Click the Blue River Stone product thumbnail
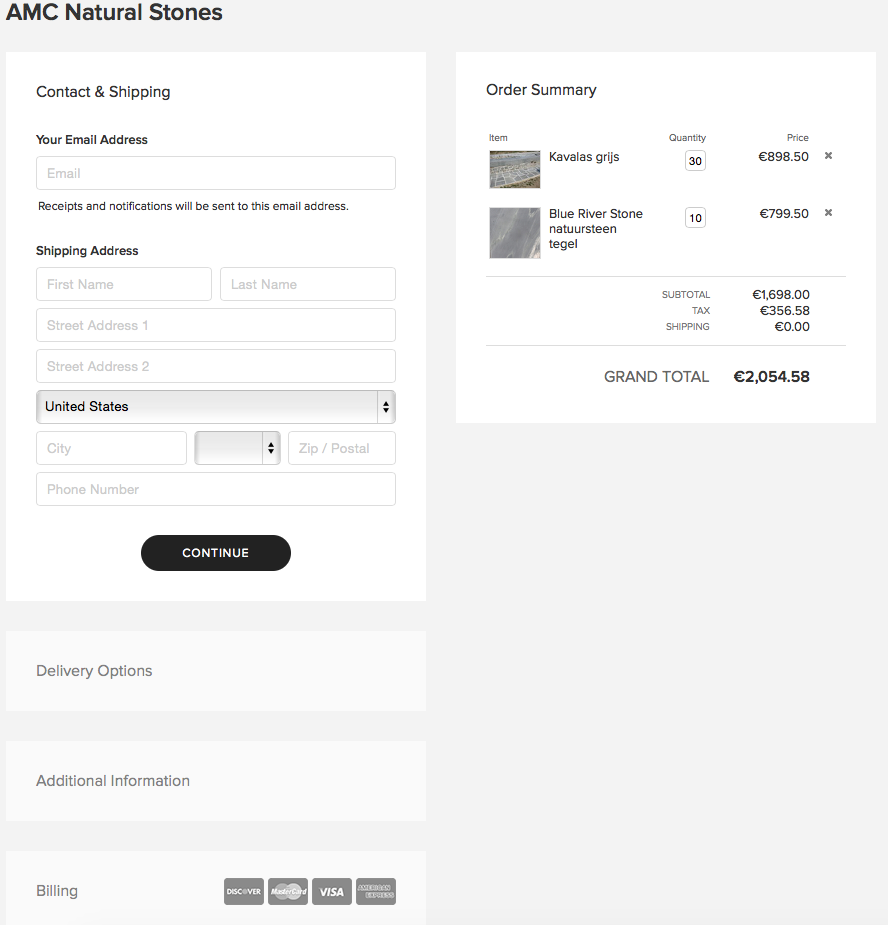 (x=515, y=233)
